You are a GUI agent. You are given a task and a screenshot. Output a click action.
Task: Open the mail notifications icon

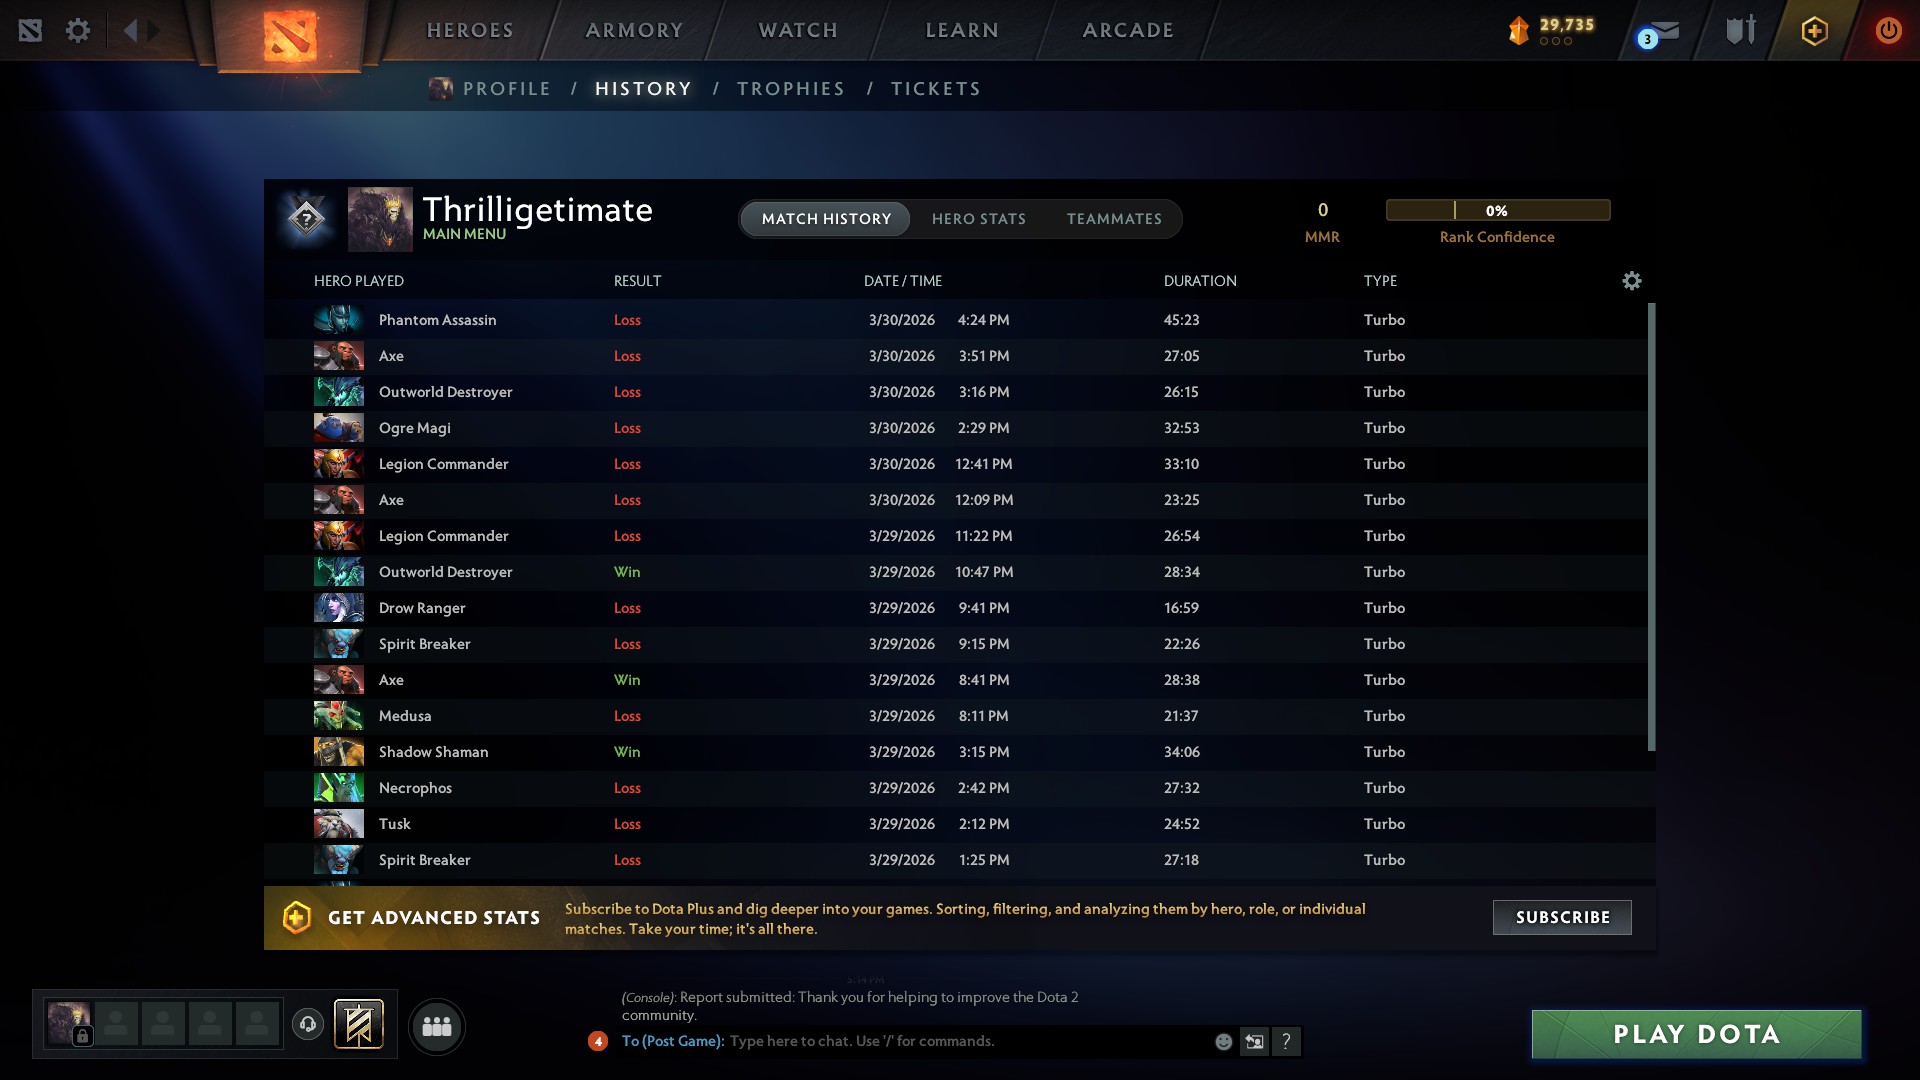1663,32
